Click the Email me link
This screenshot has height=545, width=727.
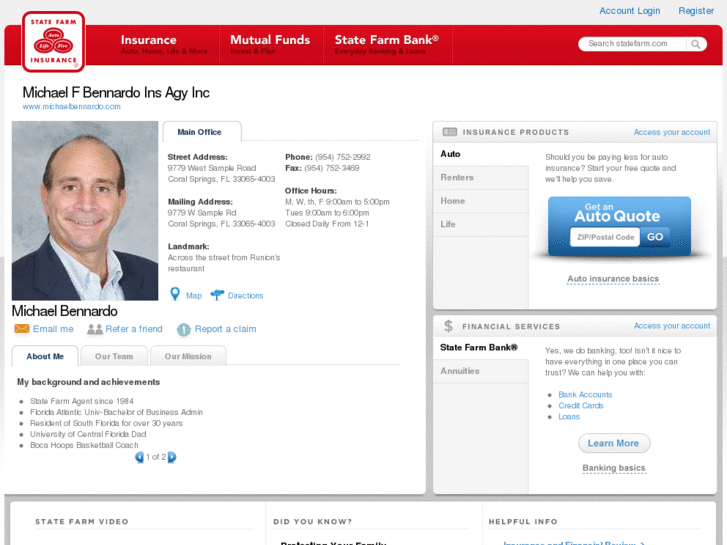[x=53, y=329]
